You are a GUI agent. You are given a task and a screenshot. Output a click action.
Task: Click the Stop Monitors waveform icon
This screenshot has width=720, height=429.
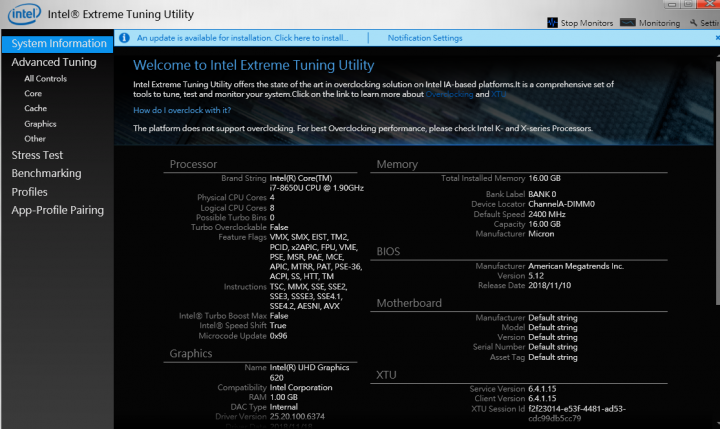tap(552, 23)
